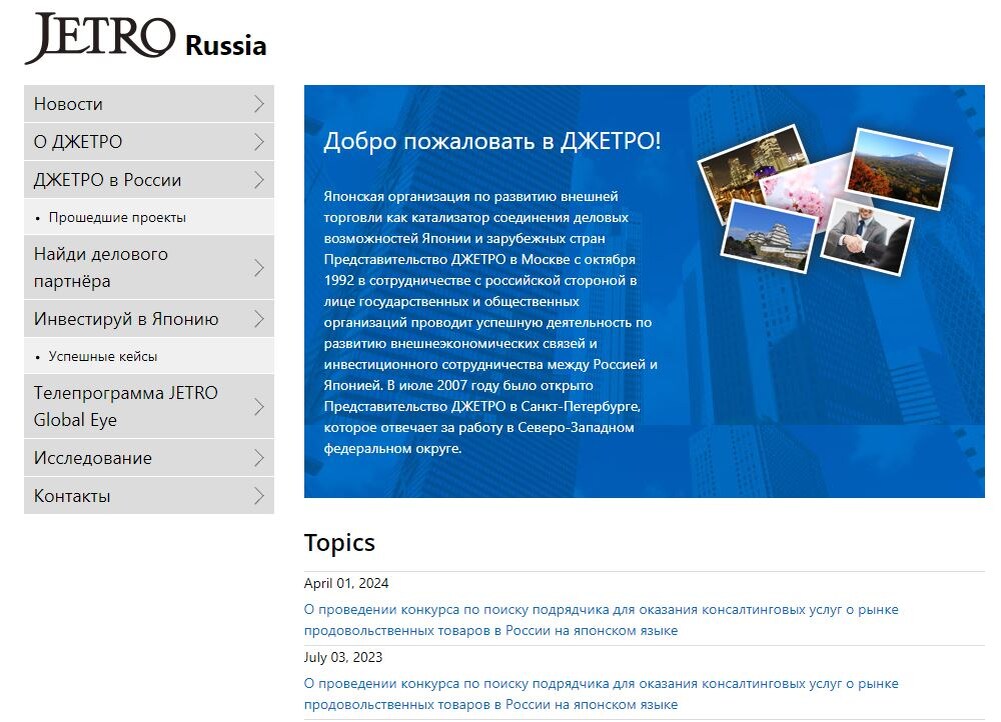Viewport: 1001px width, 722px height.
Task: Open the О ДЖЕТРО menu item
Action: click(x=149, y=142)
